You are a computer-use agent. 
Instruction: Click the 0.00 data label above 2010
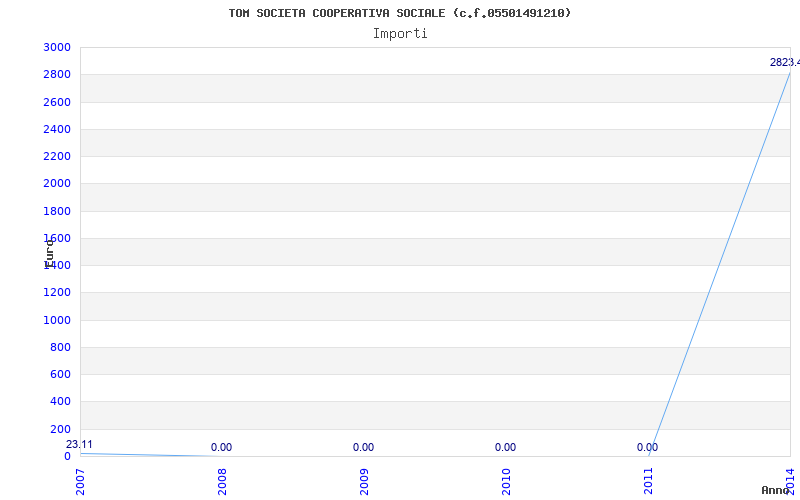505,447
